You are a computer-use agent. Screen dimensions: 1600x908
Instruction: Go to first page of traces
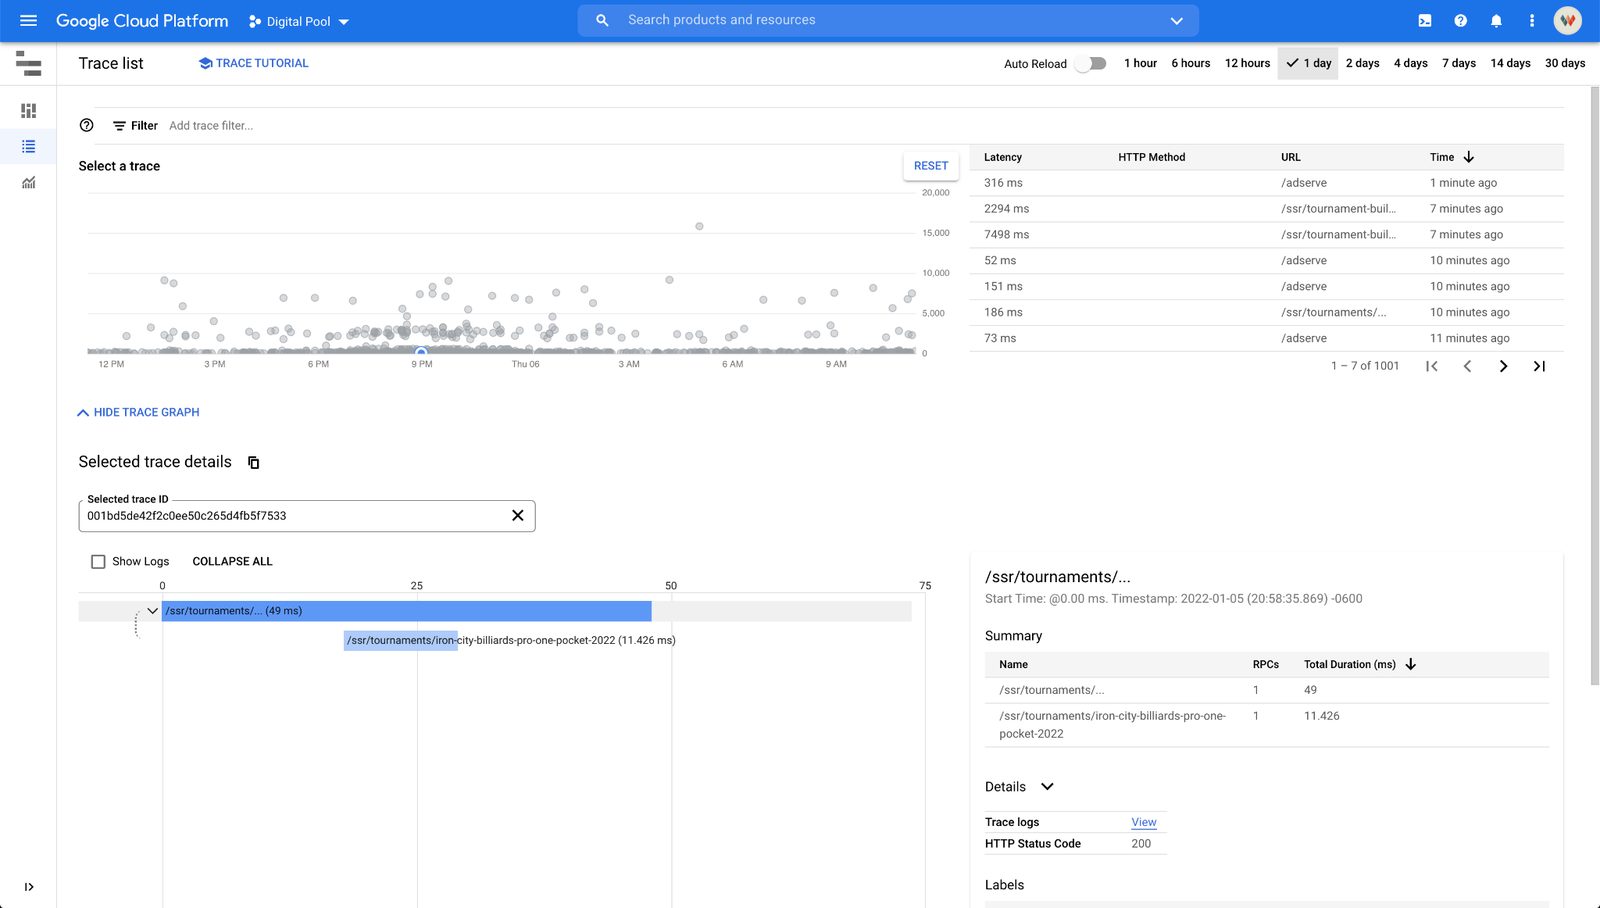point(1432,366)
